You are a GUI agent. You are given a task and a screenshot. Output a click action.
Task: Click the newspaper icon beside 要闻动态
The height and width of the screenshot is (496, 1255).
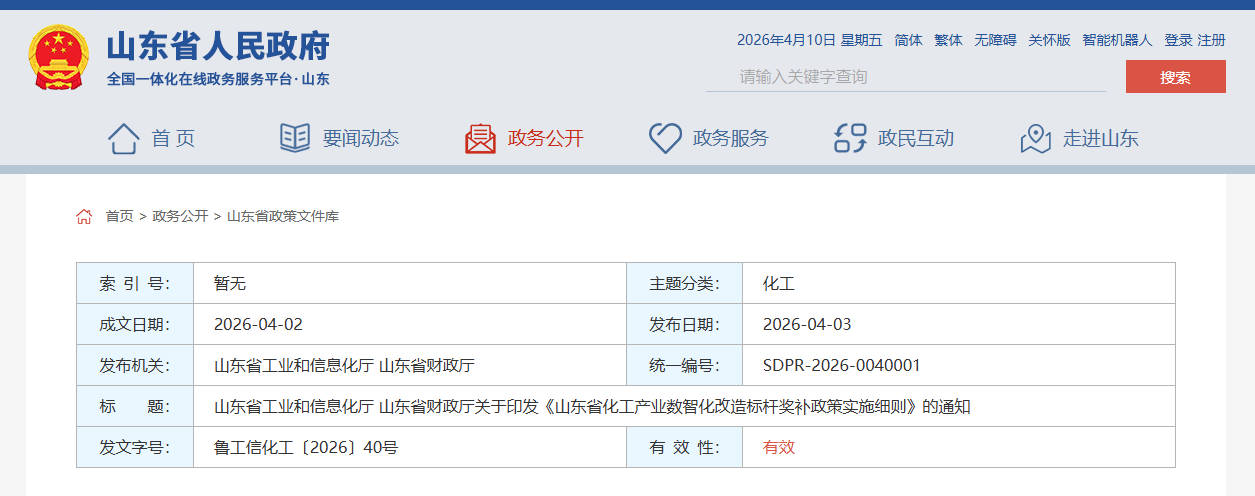pos(295,138)
